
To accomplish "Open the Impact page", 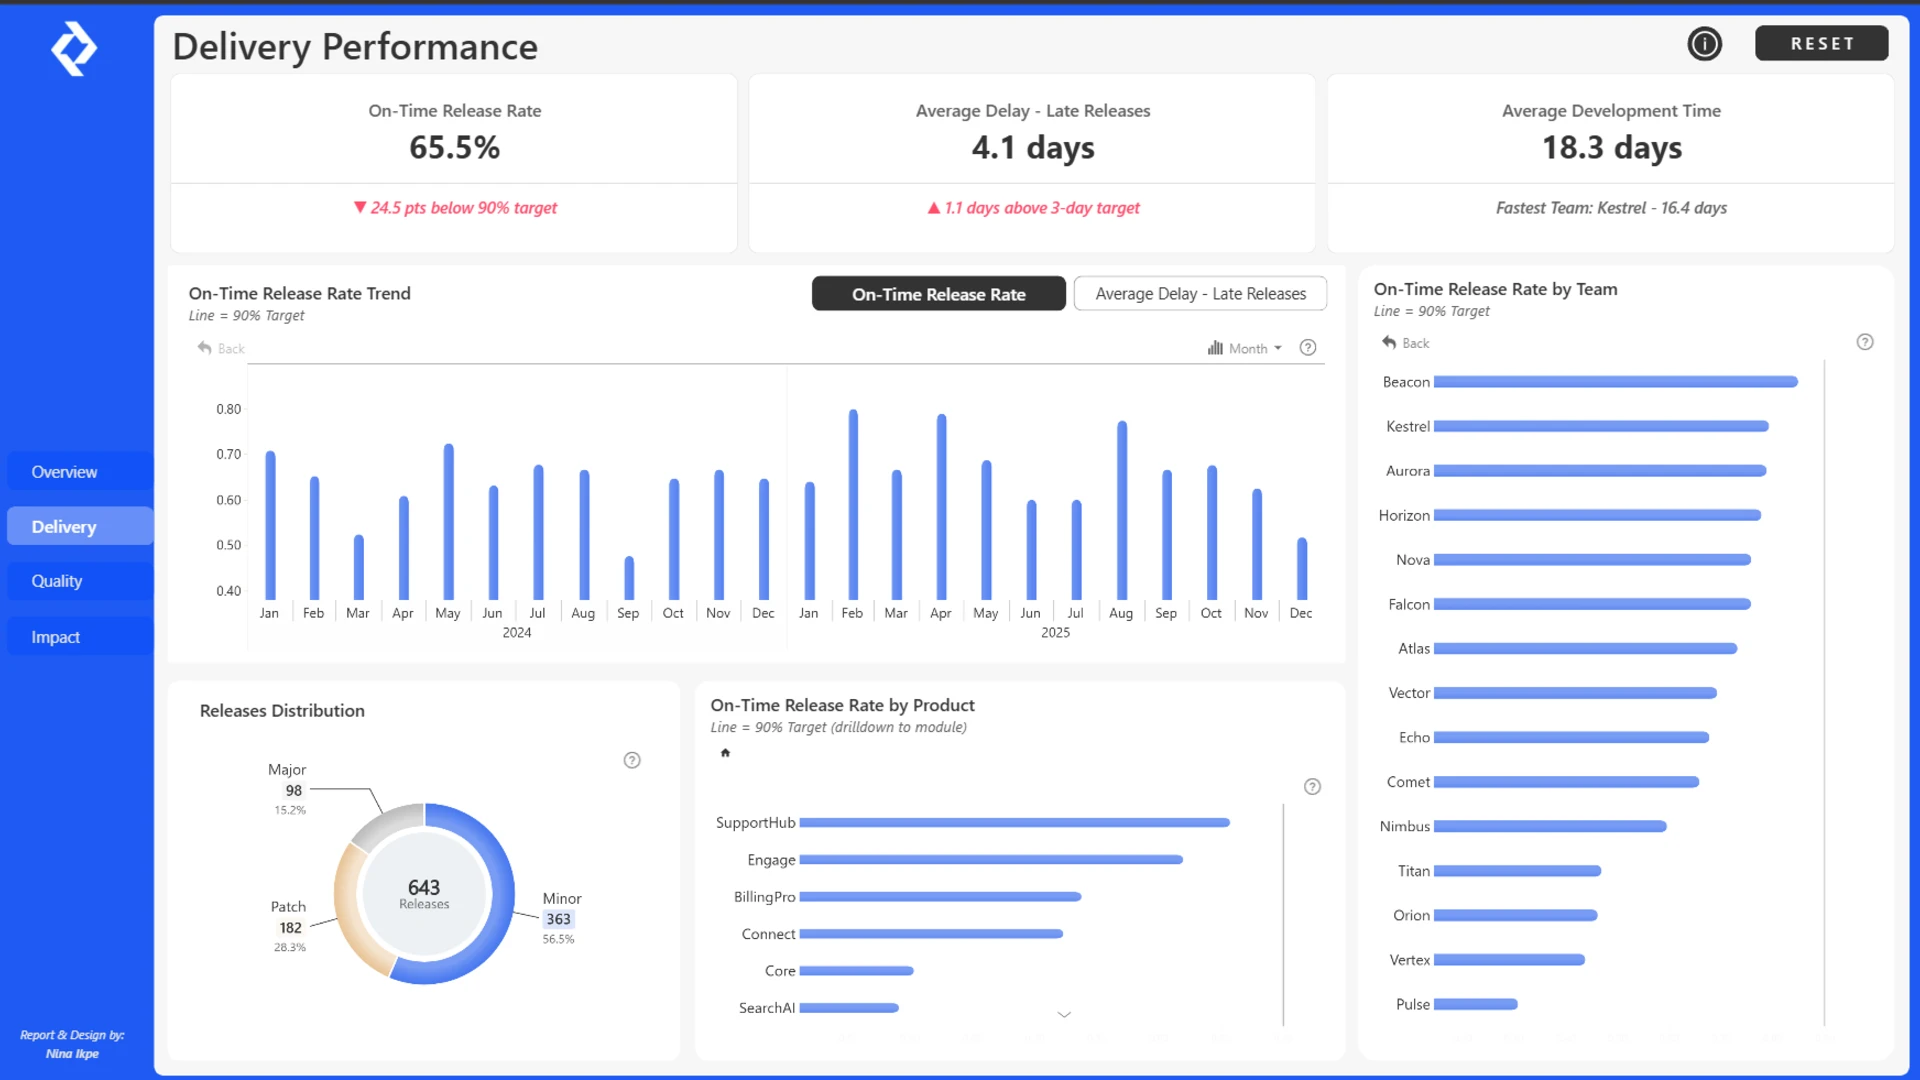I will pyautogui.click(x=80, y=637).
